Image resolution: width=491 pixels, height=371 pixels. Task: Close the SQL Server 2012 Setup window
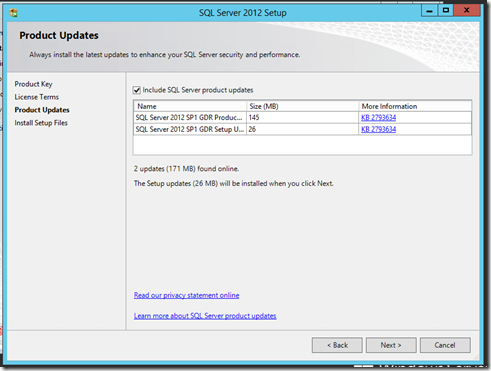(467, 11)
